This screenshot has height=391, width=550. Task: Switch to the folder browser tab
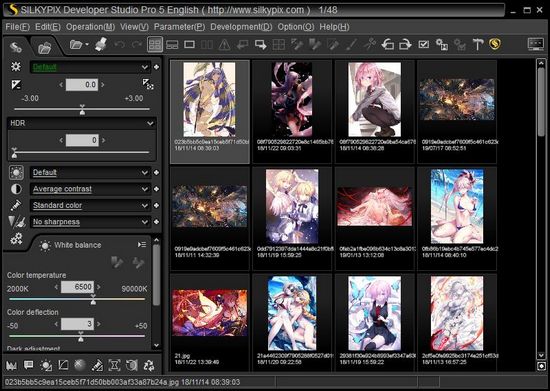point(45,47)
